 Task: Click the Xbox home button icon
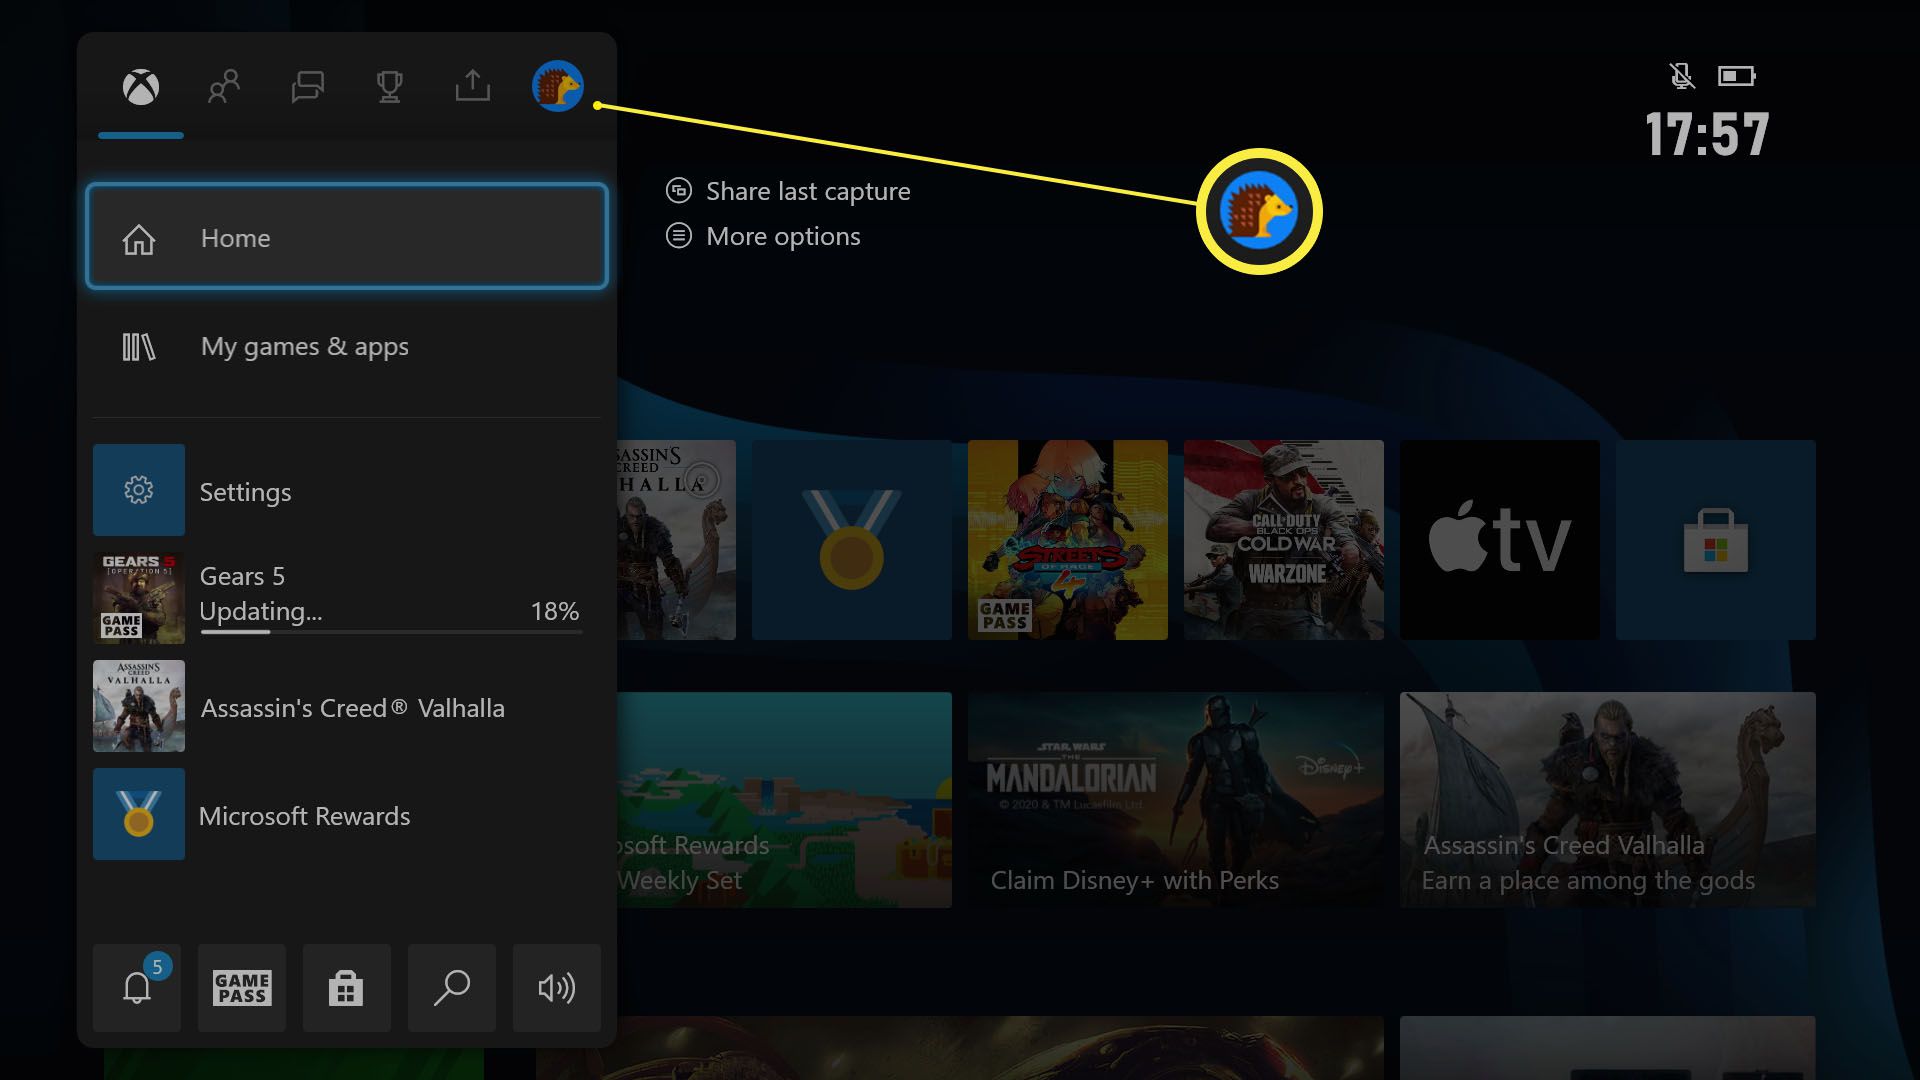click(141, 86)
